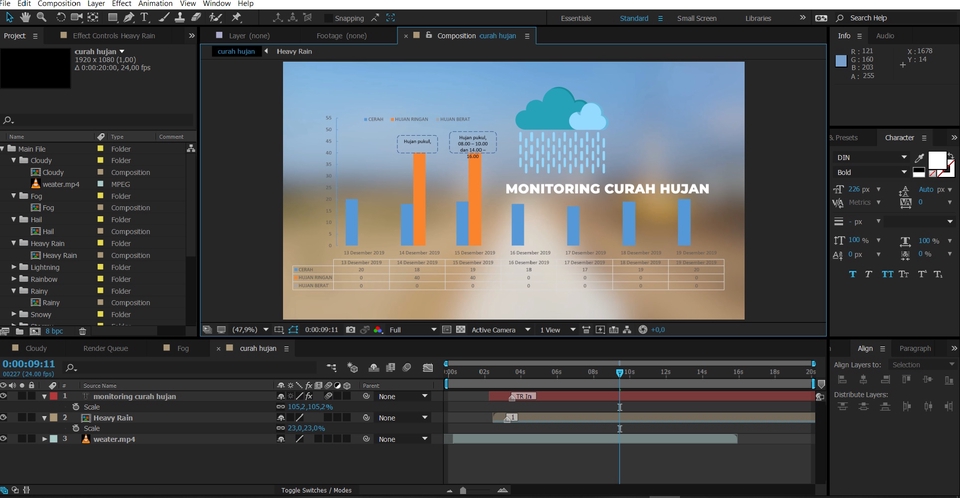The width and height of the screenshot is (960, 498).
Task: Switch to the Audio panel tab
Action: (885, 36)
